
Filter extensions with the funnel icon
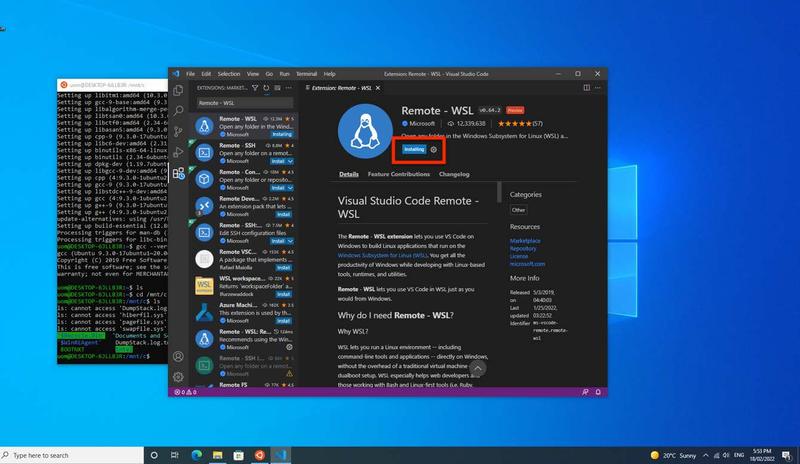[x=255, y=88]
